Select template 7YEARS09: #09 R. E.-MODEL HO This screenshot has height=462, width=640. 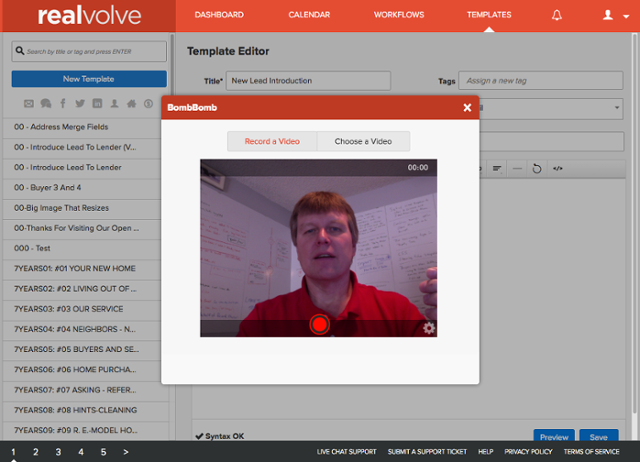click(x=86, y=431)
